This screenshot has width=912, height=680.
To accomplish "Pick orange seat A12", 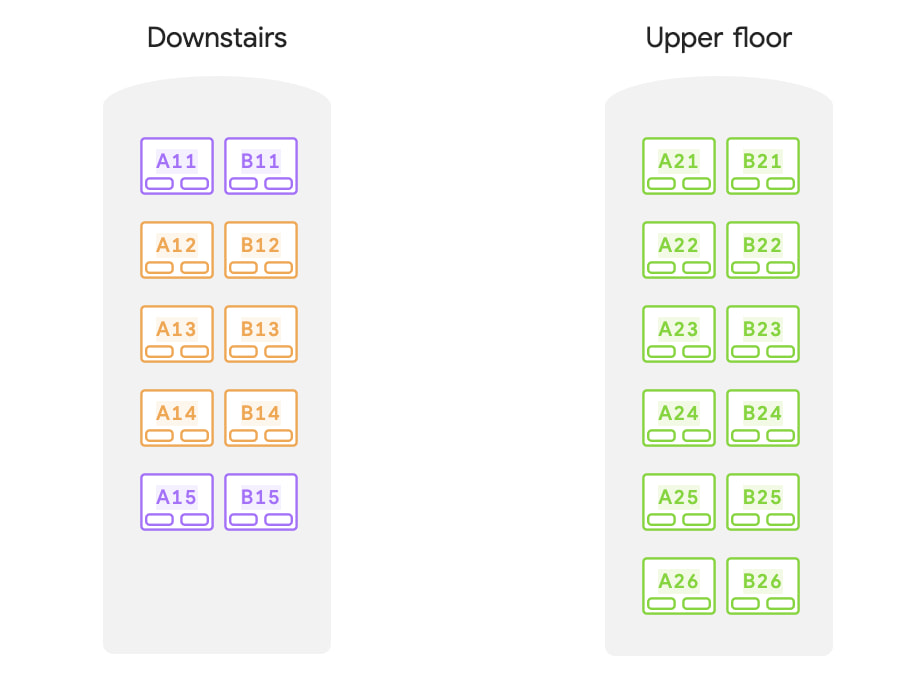I will (x=177, y=250).
